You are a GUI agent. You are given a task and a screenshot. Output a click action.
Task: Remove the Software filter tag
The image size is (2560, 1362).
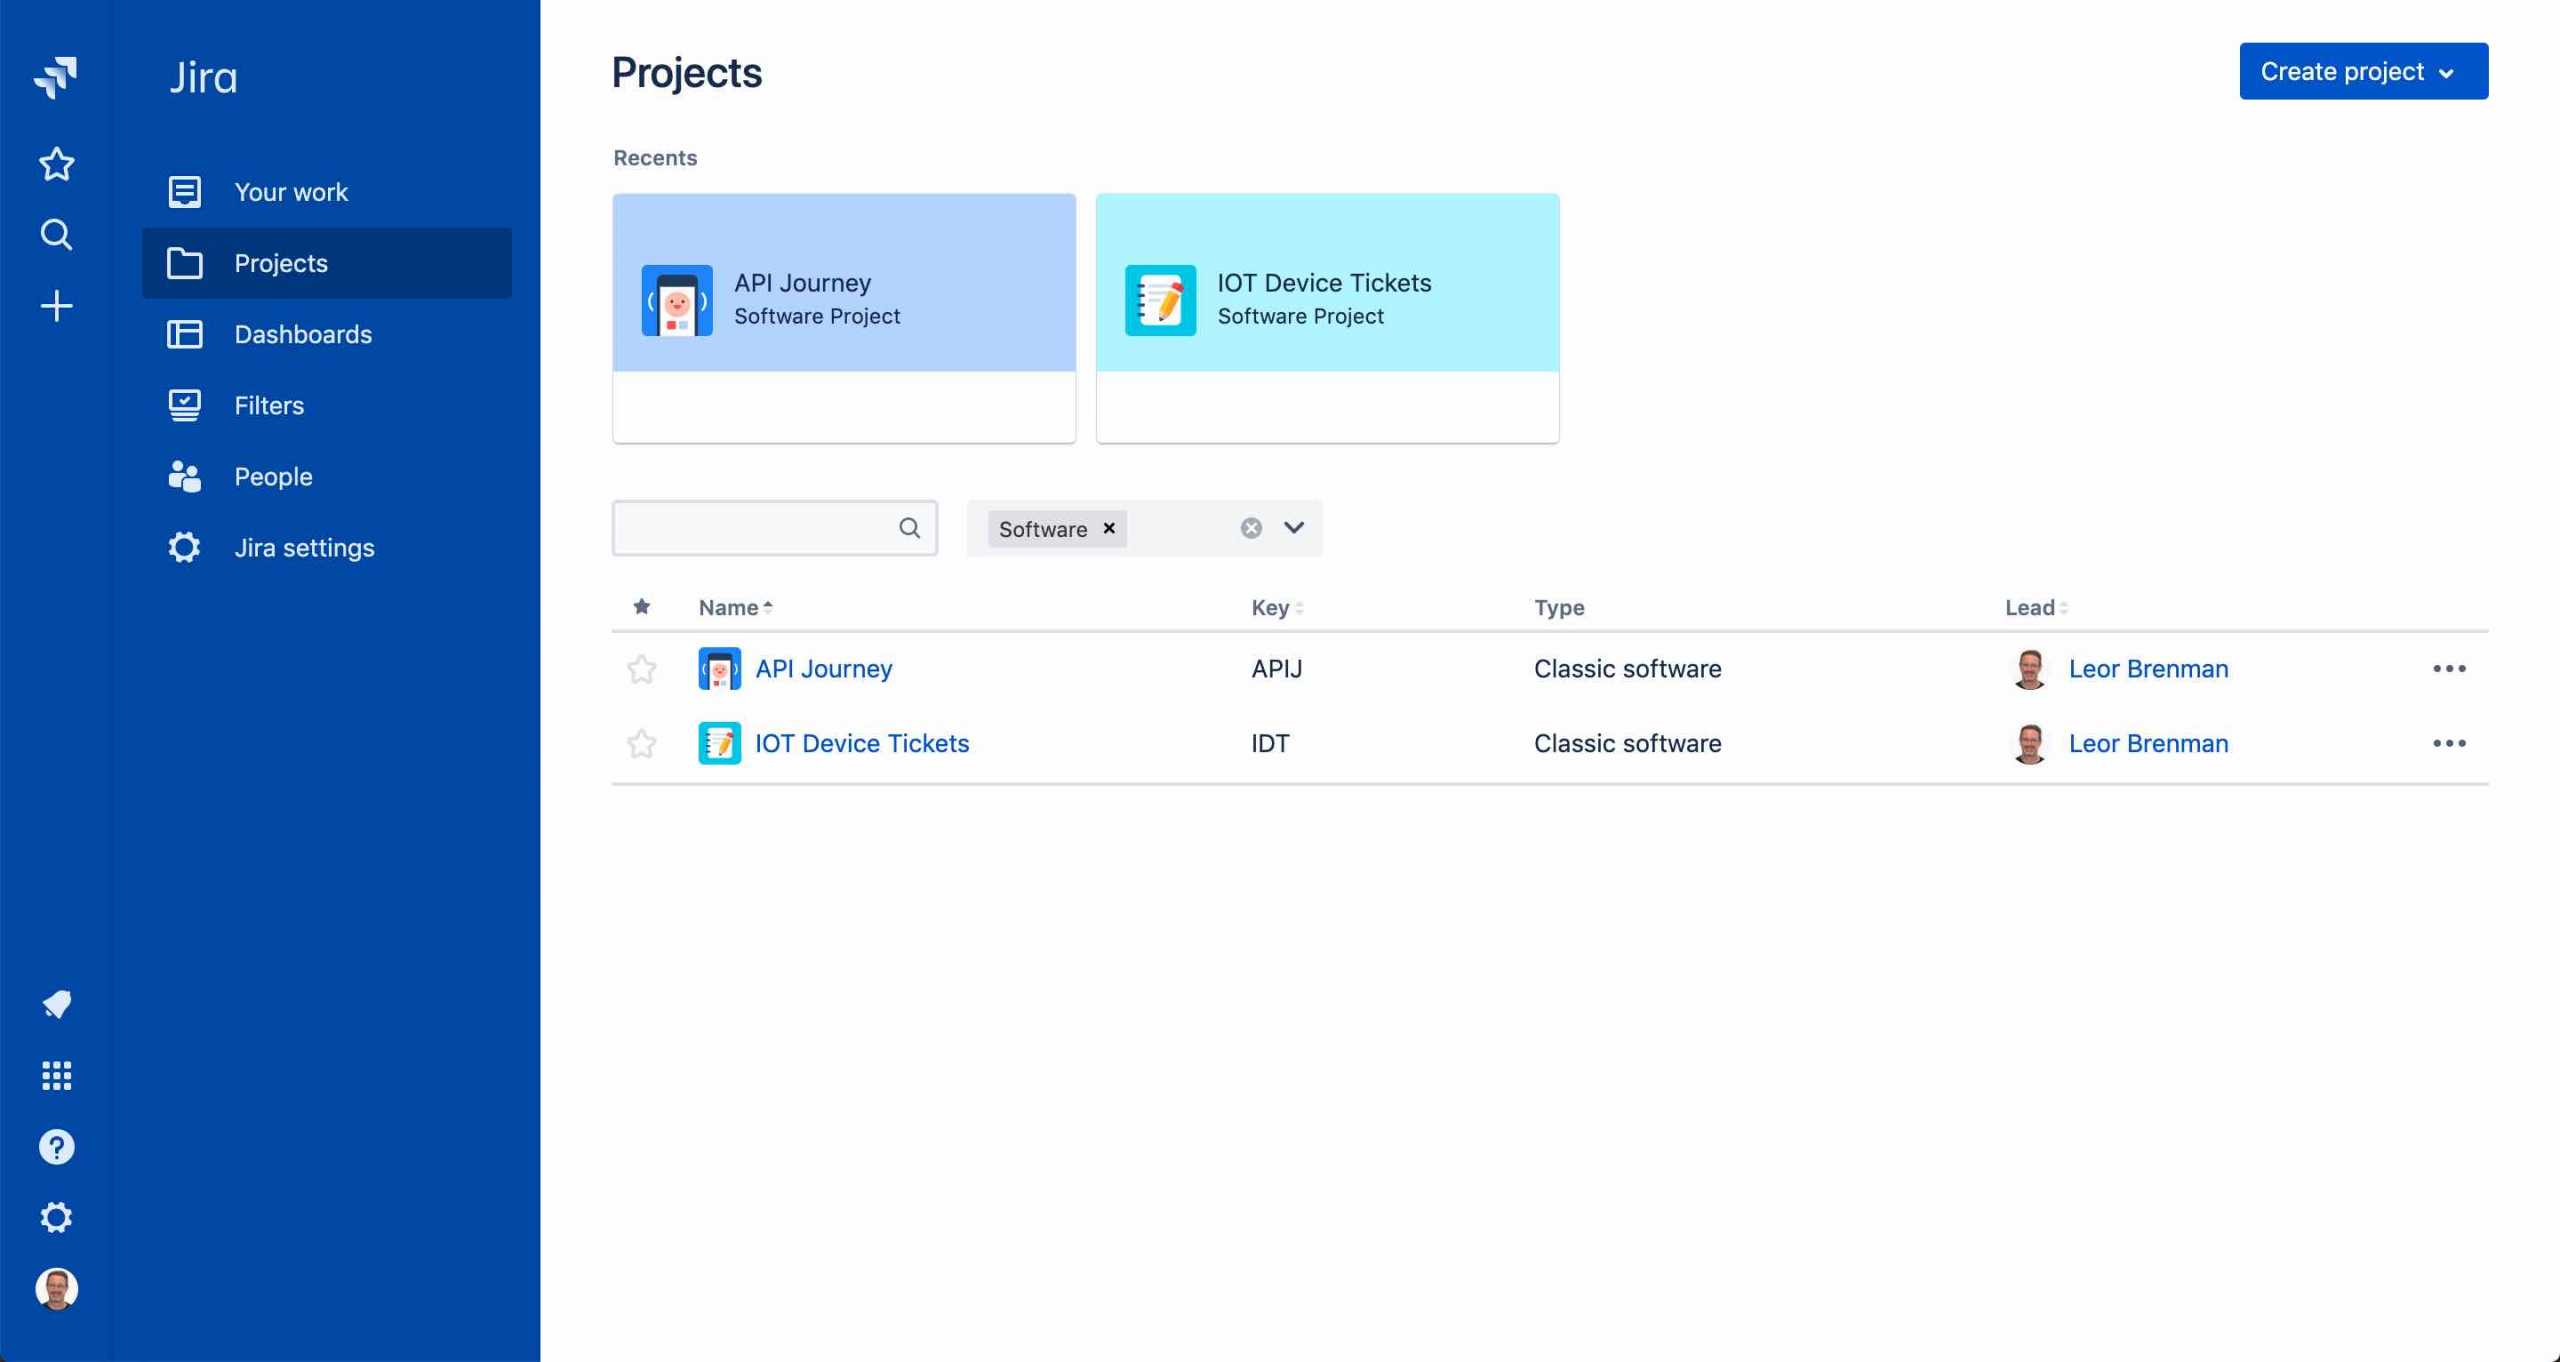(1109, 528)
